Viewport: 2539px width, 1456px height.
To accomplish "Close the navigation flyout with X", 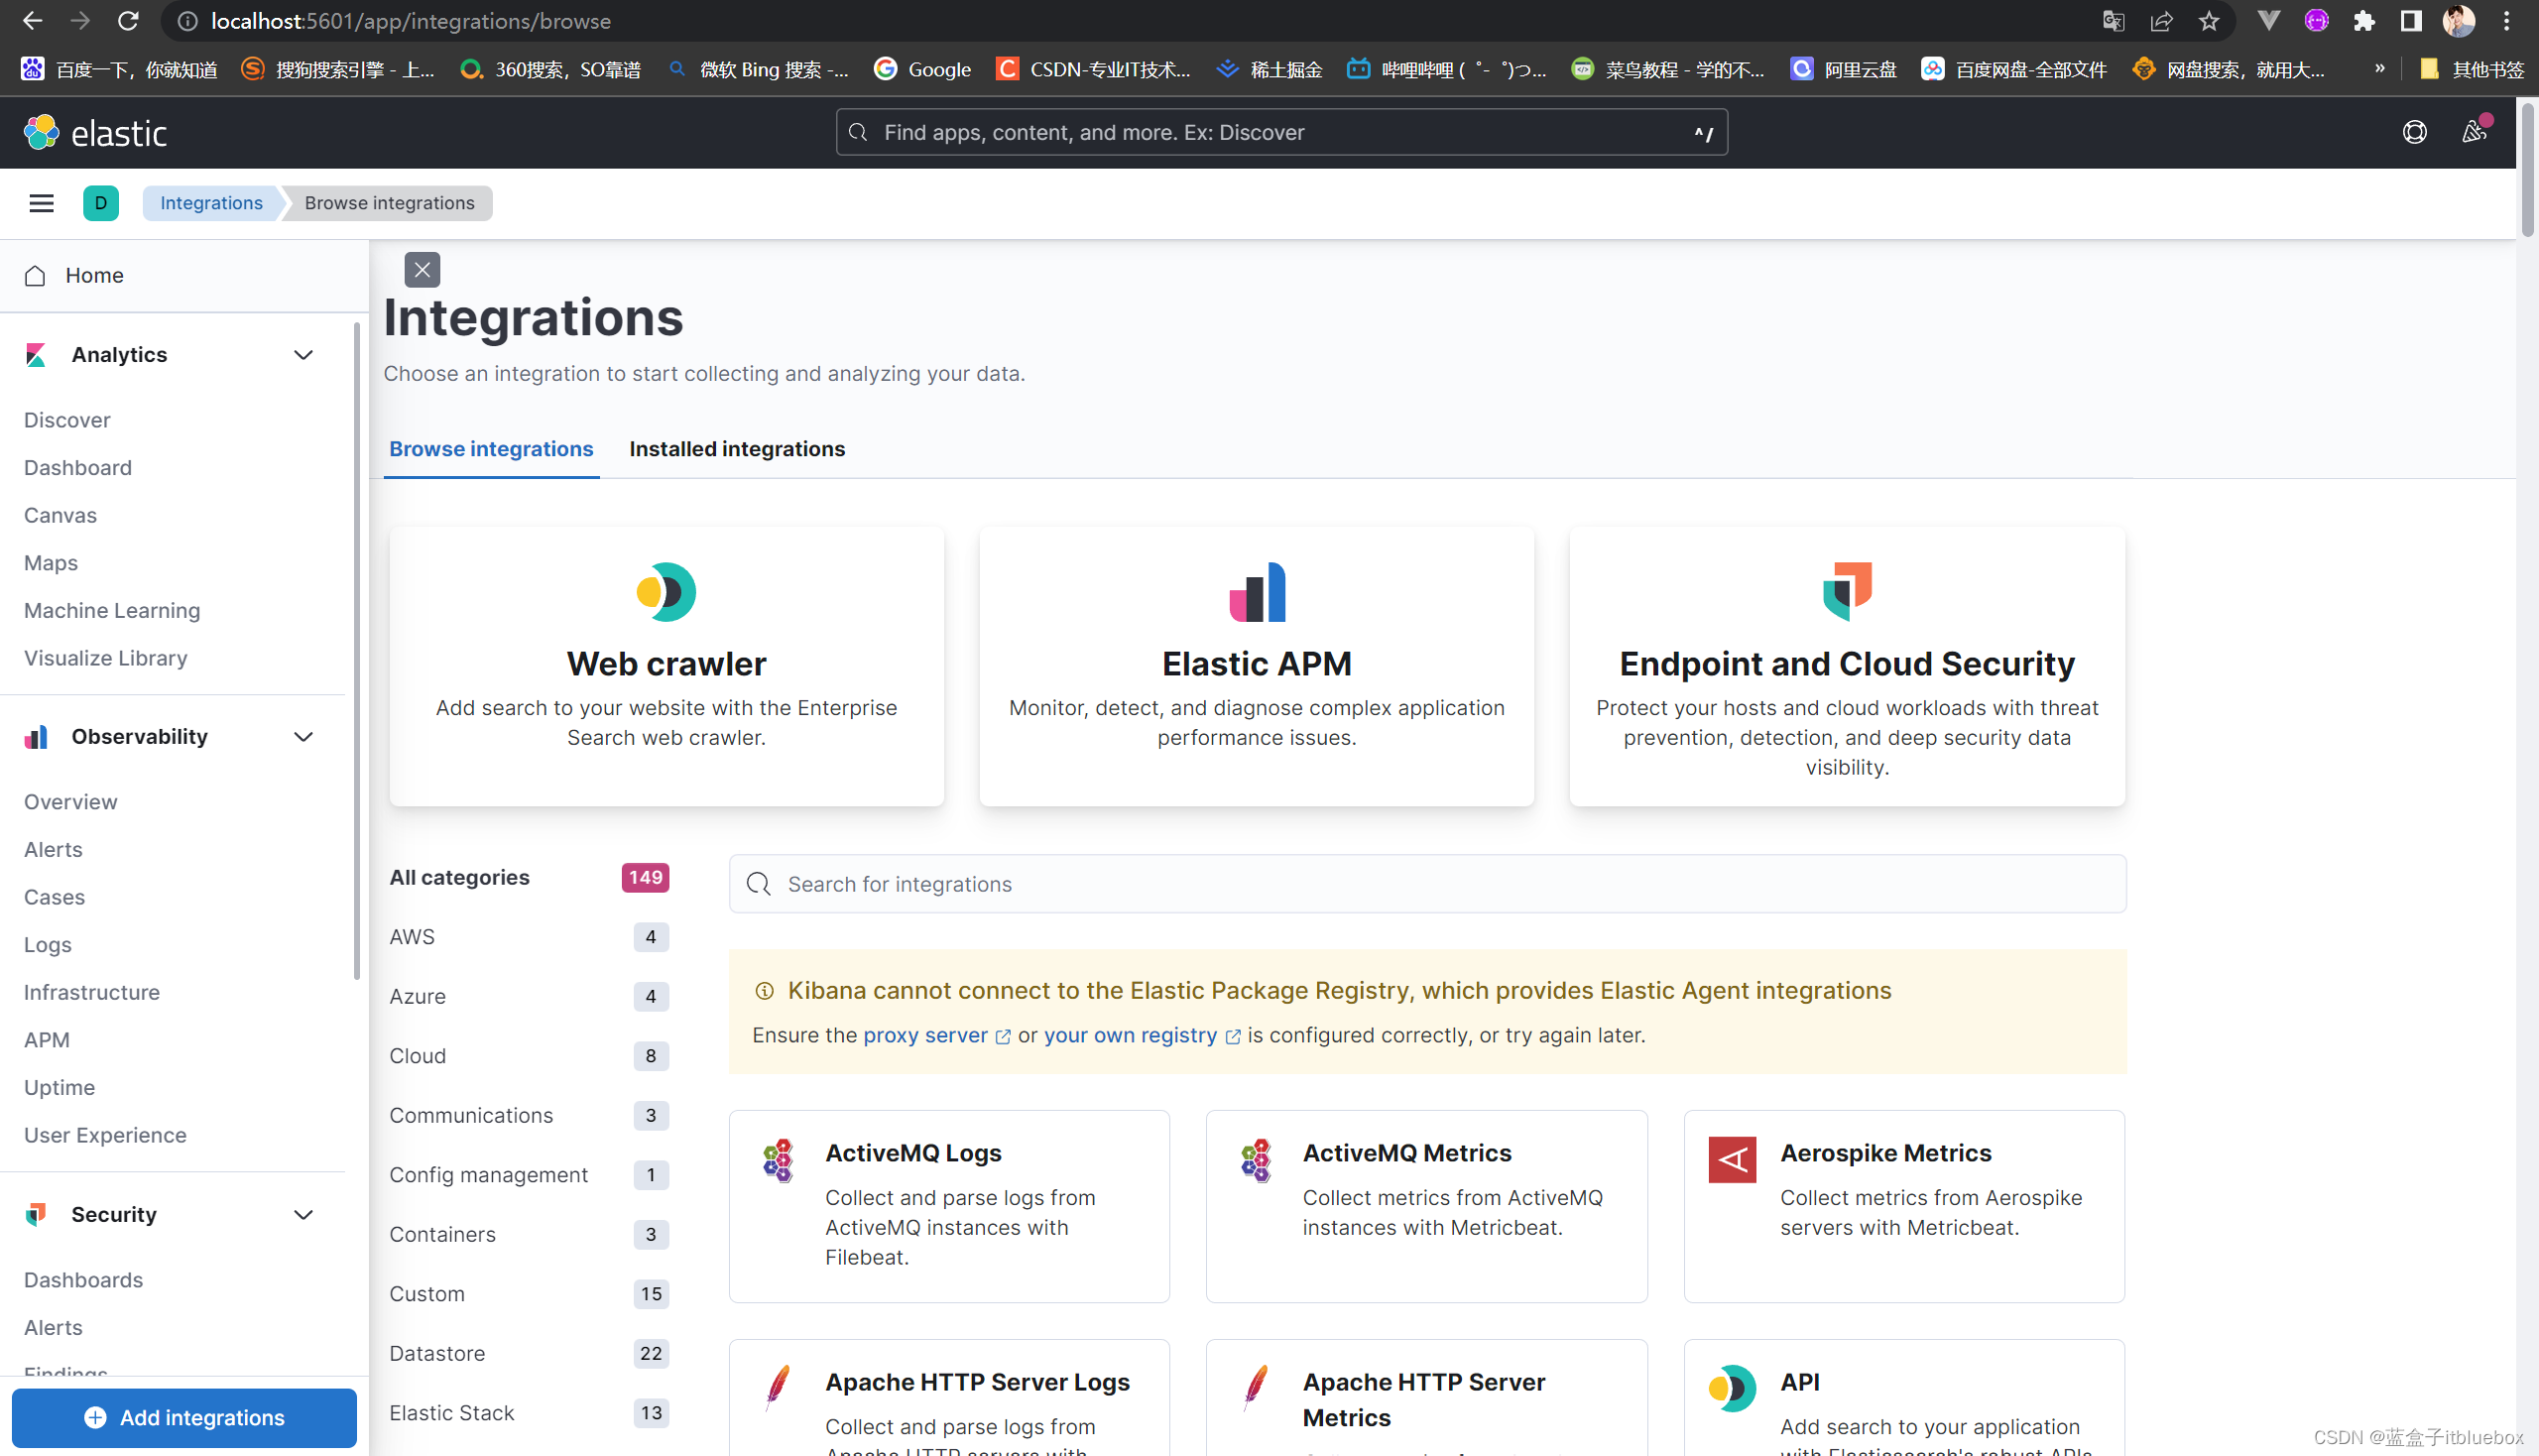I will (422, 270).
